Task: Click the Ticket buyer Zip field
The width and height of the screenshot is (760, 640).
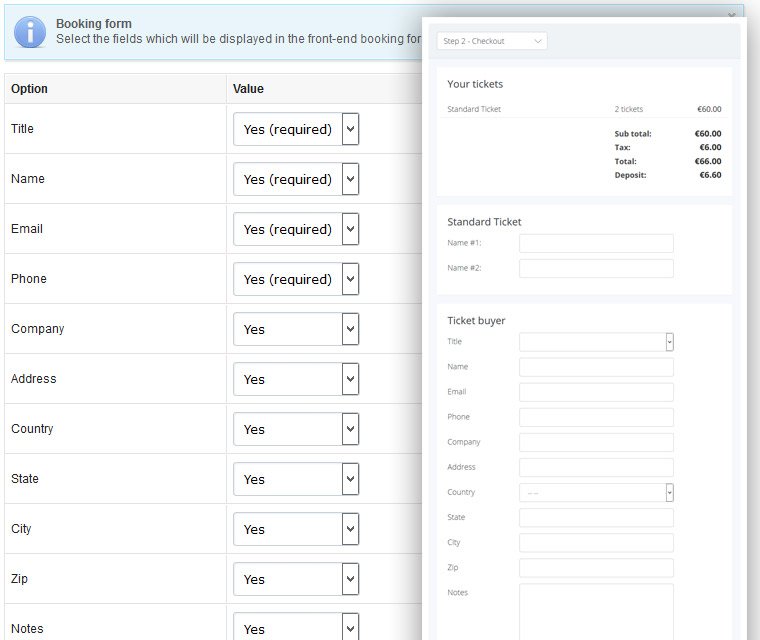Action: pos(596,568)
